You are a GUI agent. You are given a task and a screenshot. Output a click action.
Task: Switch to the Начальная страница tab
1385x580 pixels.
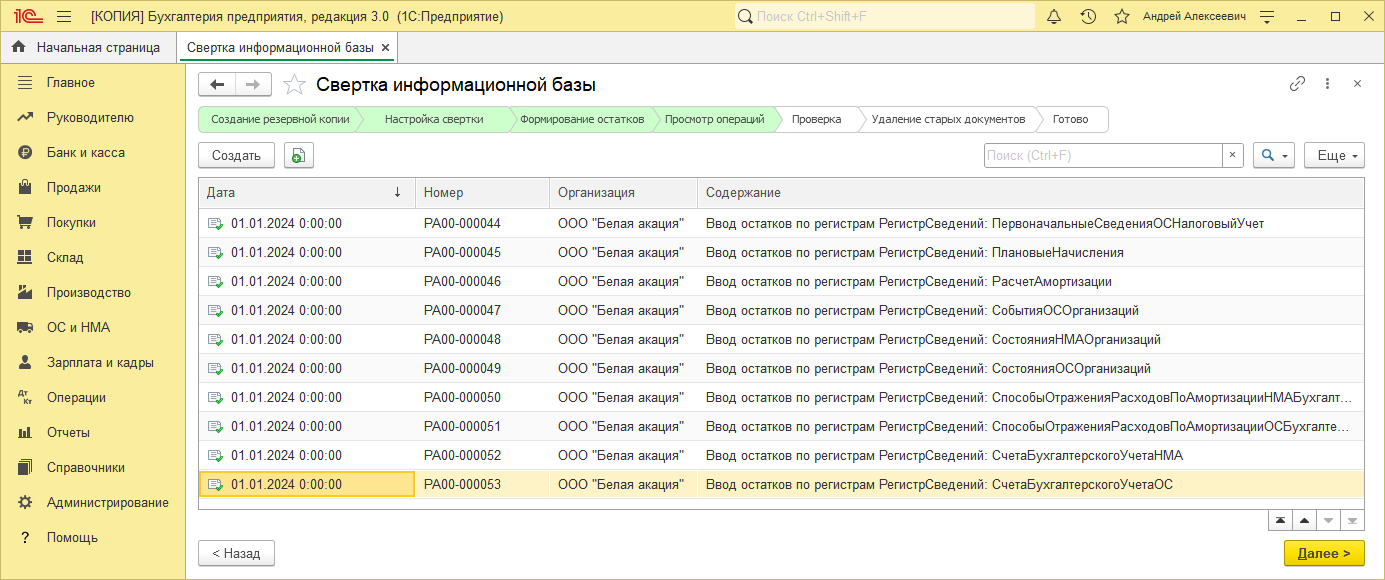pyautogui.click(x=98, y=47)
